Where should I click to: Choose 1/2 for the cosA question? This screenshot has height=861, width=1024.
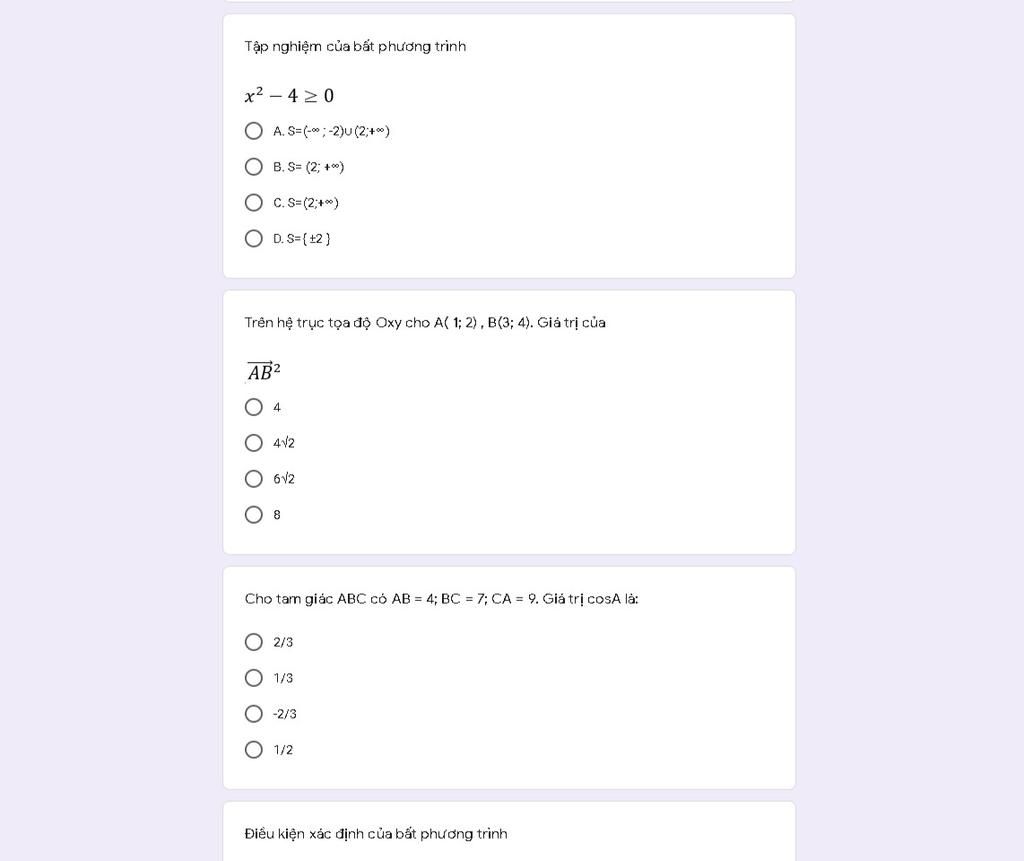pos(253,750)
